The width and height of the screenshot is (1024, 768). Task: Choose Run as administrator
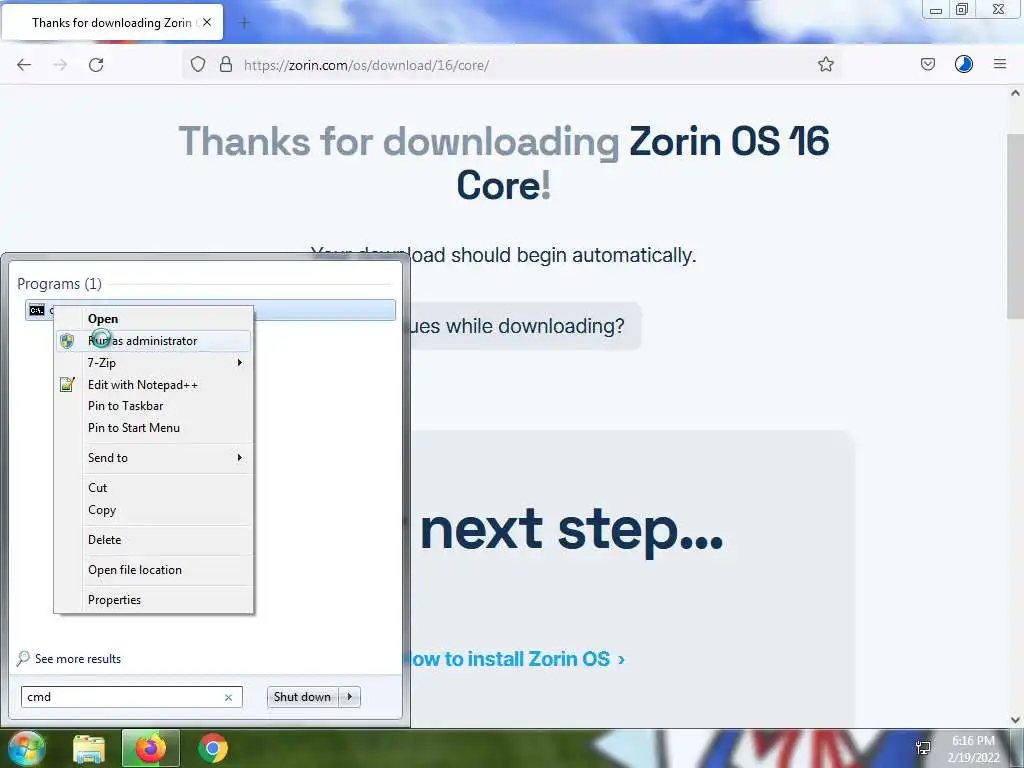[153, 341]
